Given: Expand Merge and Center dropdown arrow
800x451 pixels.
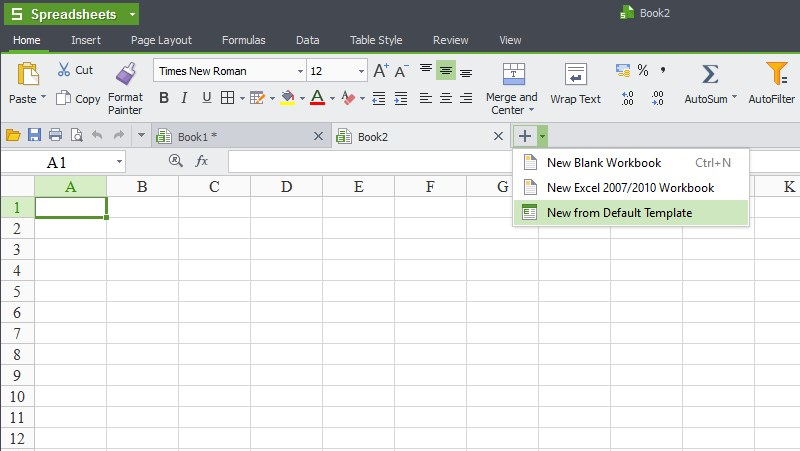Looking at the screenshot, I should [531, 110].
